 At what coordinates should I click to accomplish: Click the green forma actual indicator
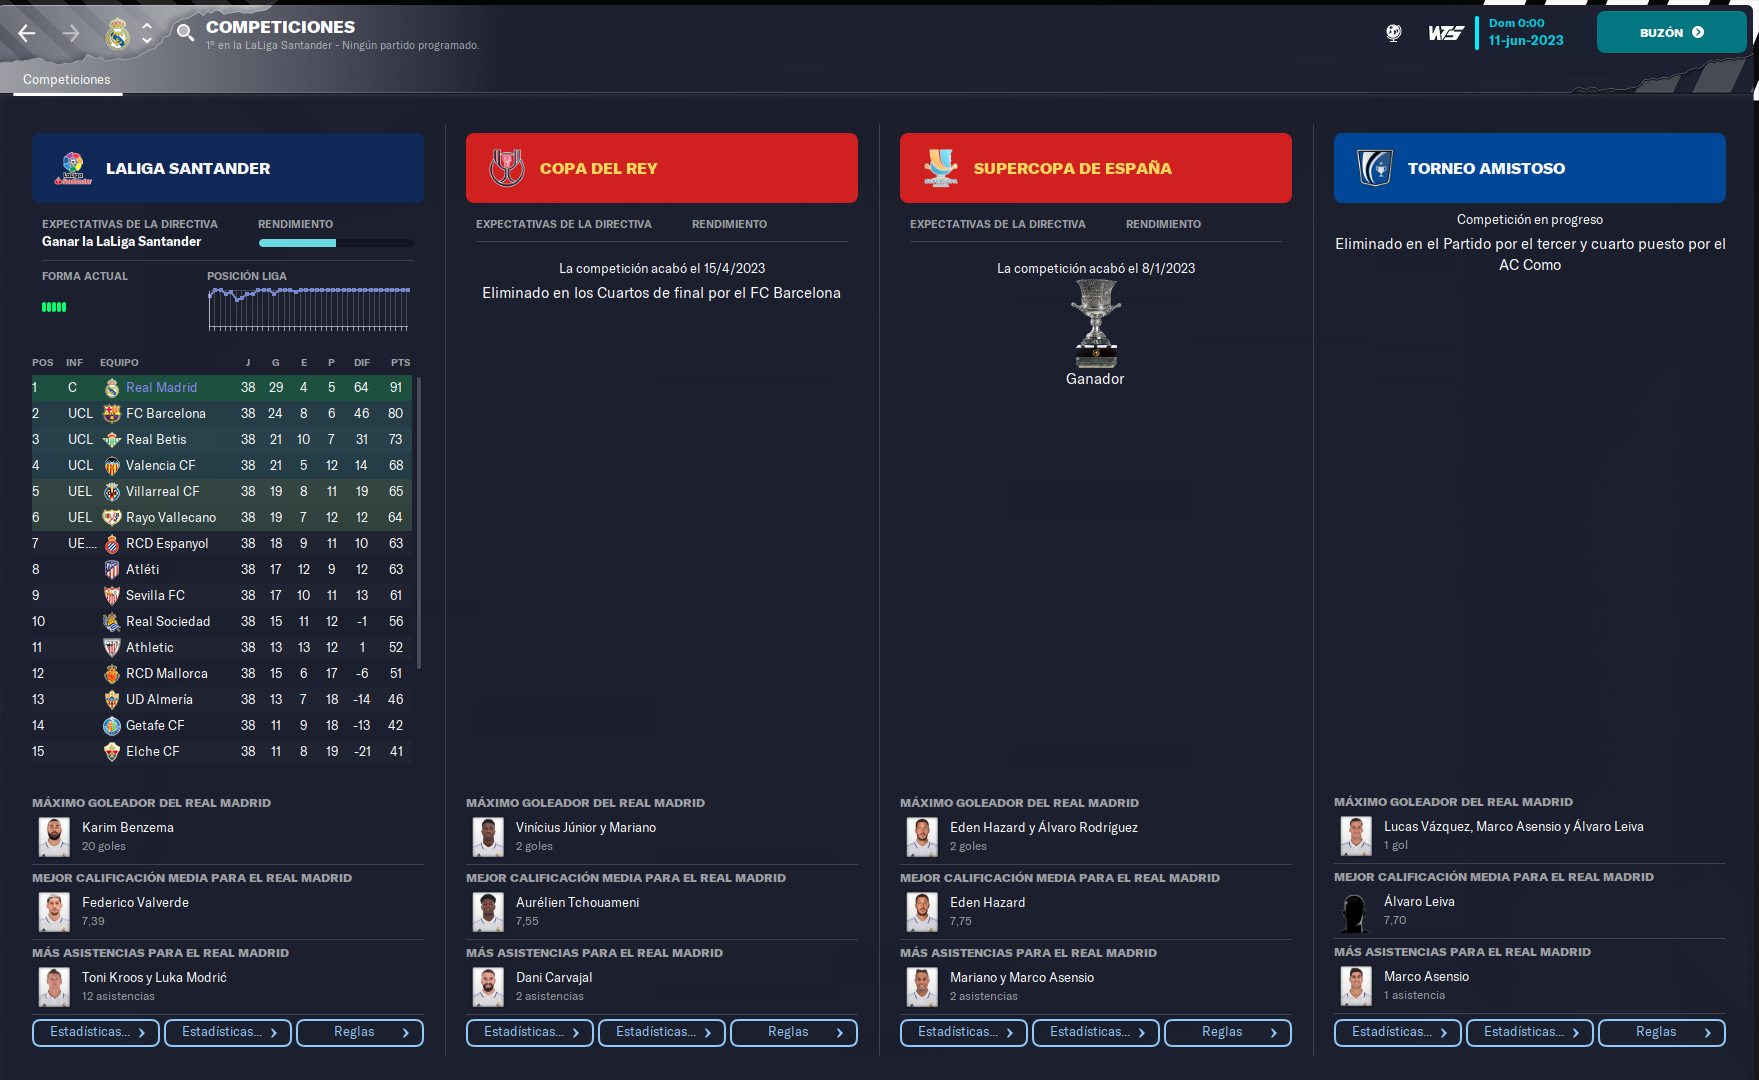click(54, 307)
